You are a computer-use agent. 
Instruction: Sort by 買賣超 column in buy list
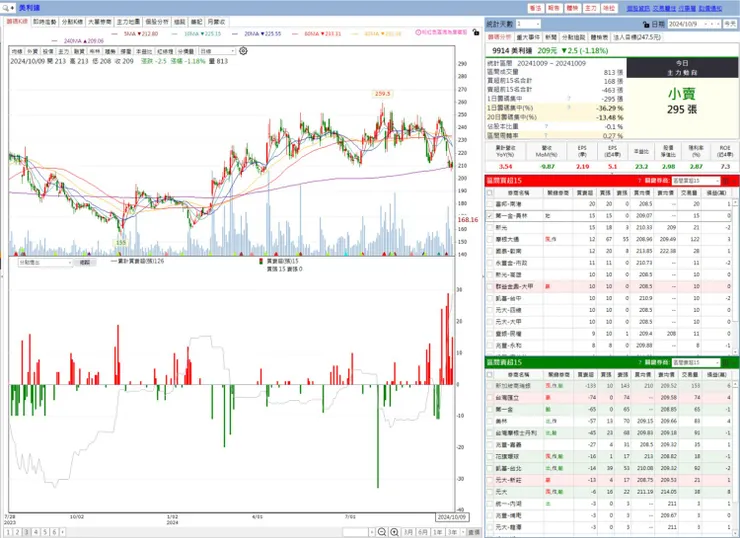pos(585,193)
